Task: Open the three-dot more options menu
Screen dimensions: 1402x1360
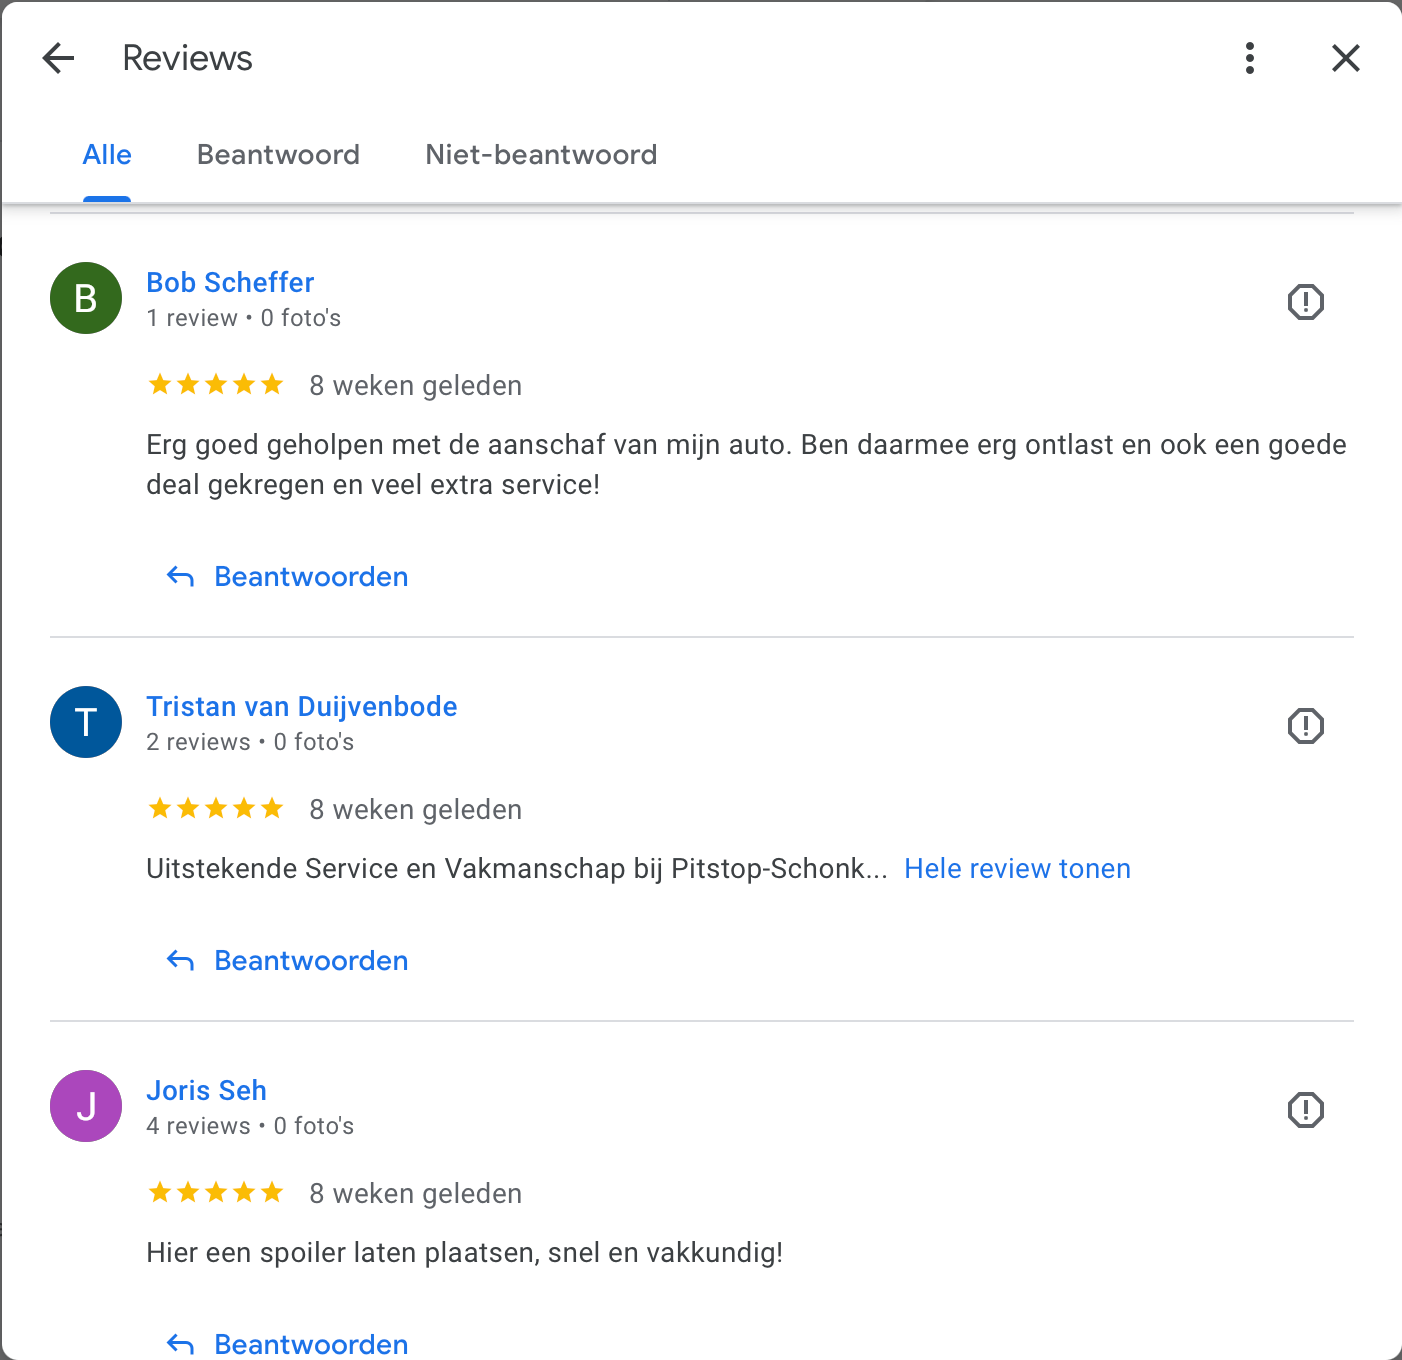Action: 1250,58
